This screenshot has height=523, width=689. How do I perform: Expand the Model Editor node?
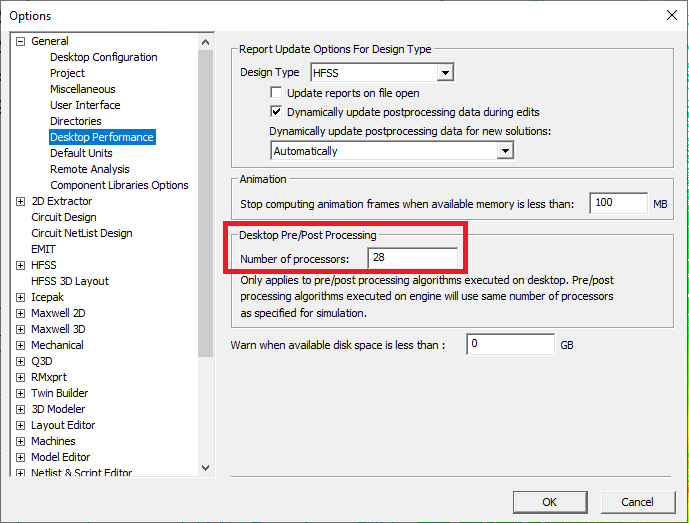click(x=20, y=458)
